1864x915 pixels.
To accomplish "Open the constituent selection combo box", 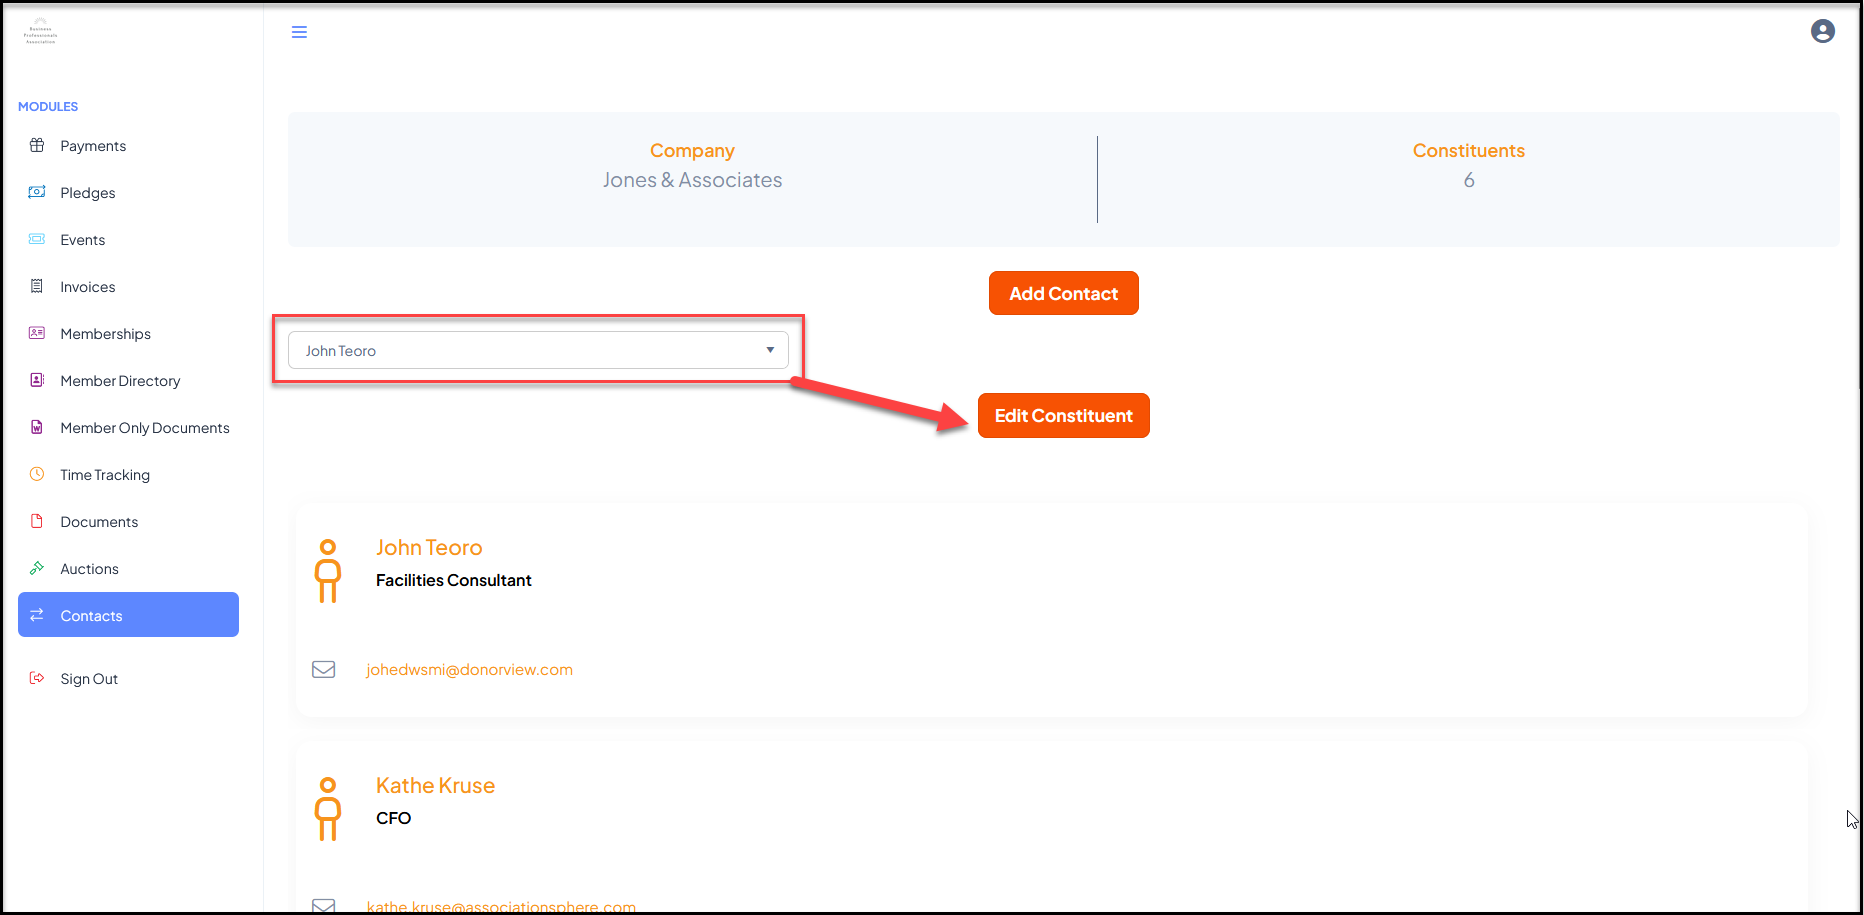I will point(538,350).
